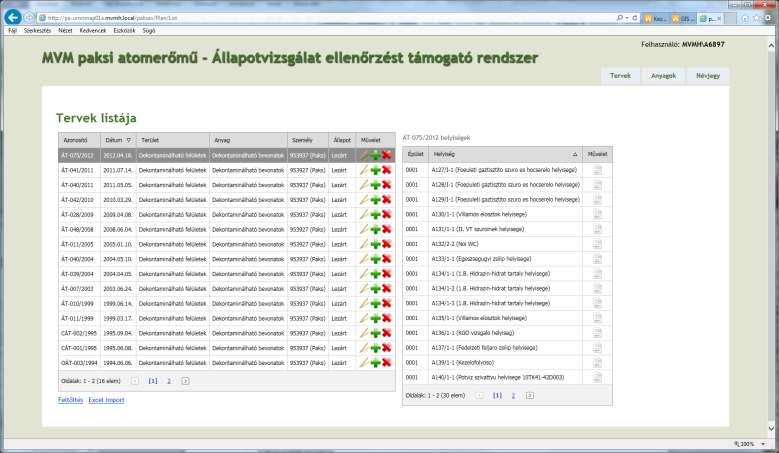
Task: Click the Excel import link
Action: click(106, 400)
